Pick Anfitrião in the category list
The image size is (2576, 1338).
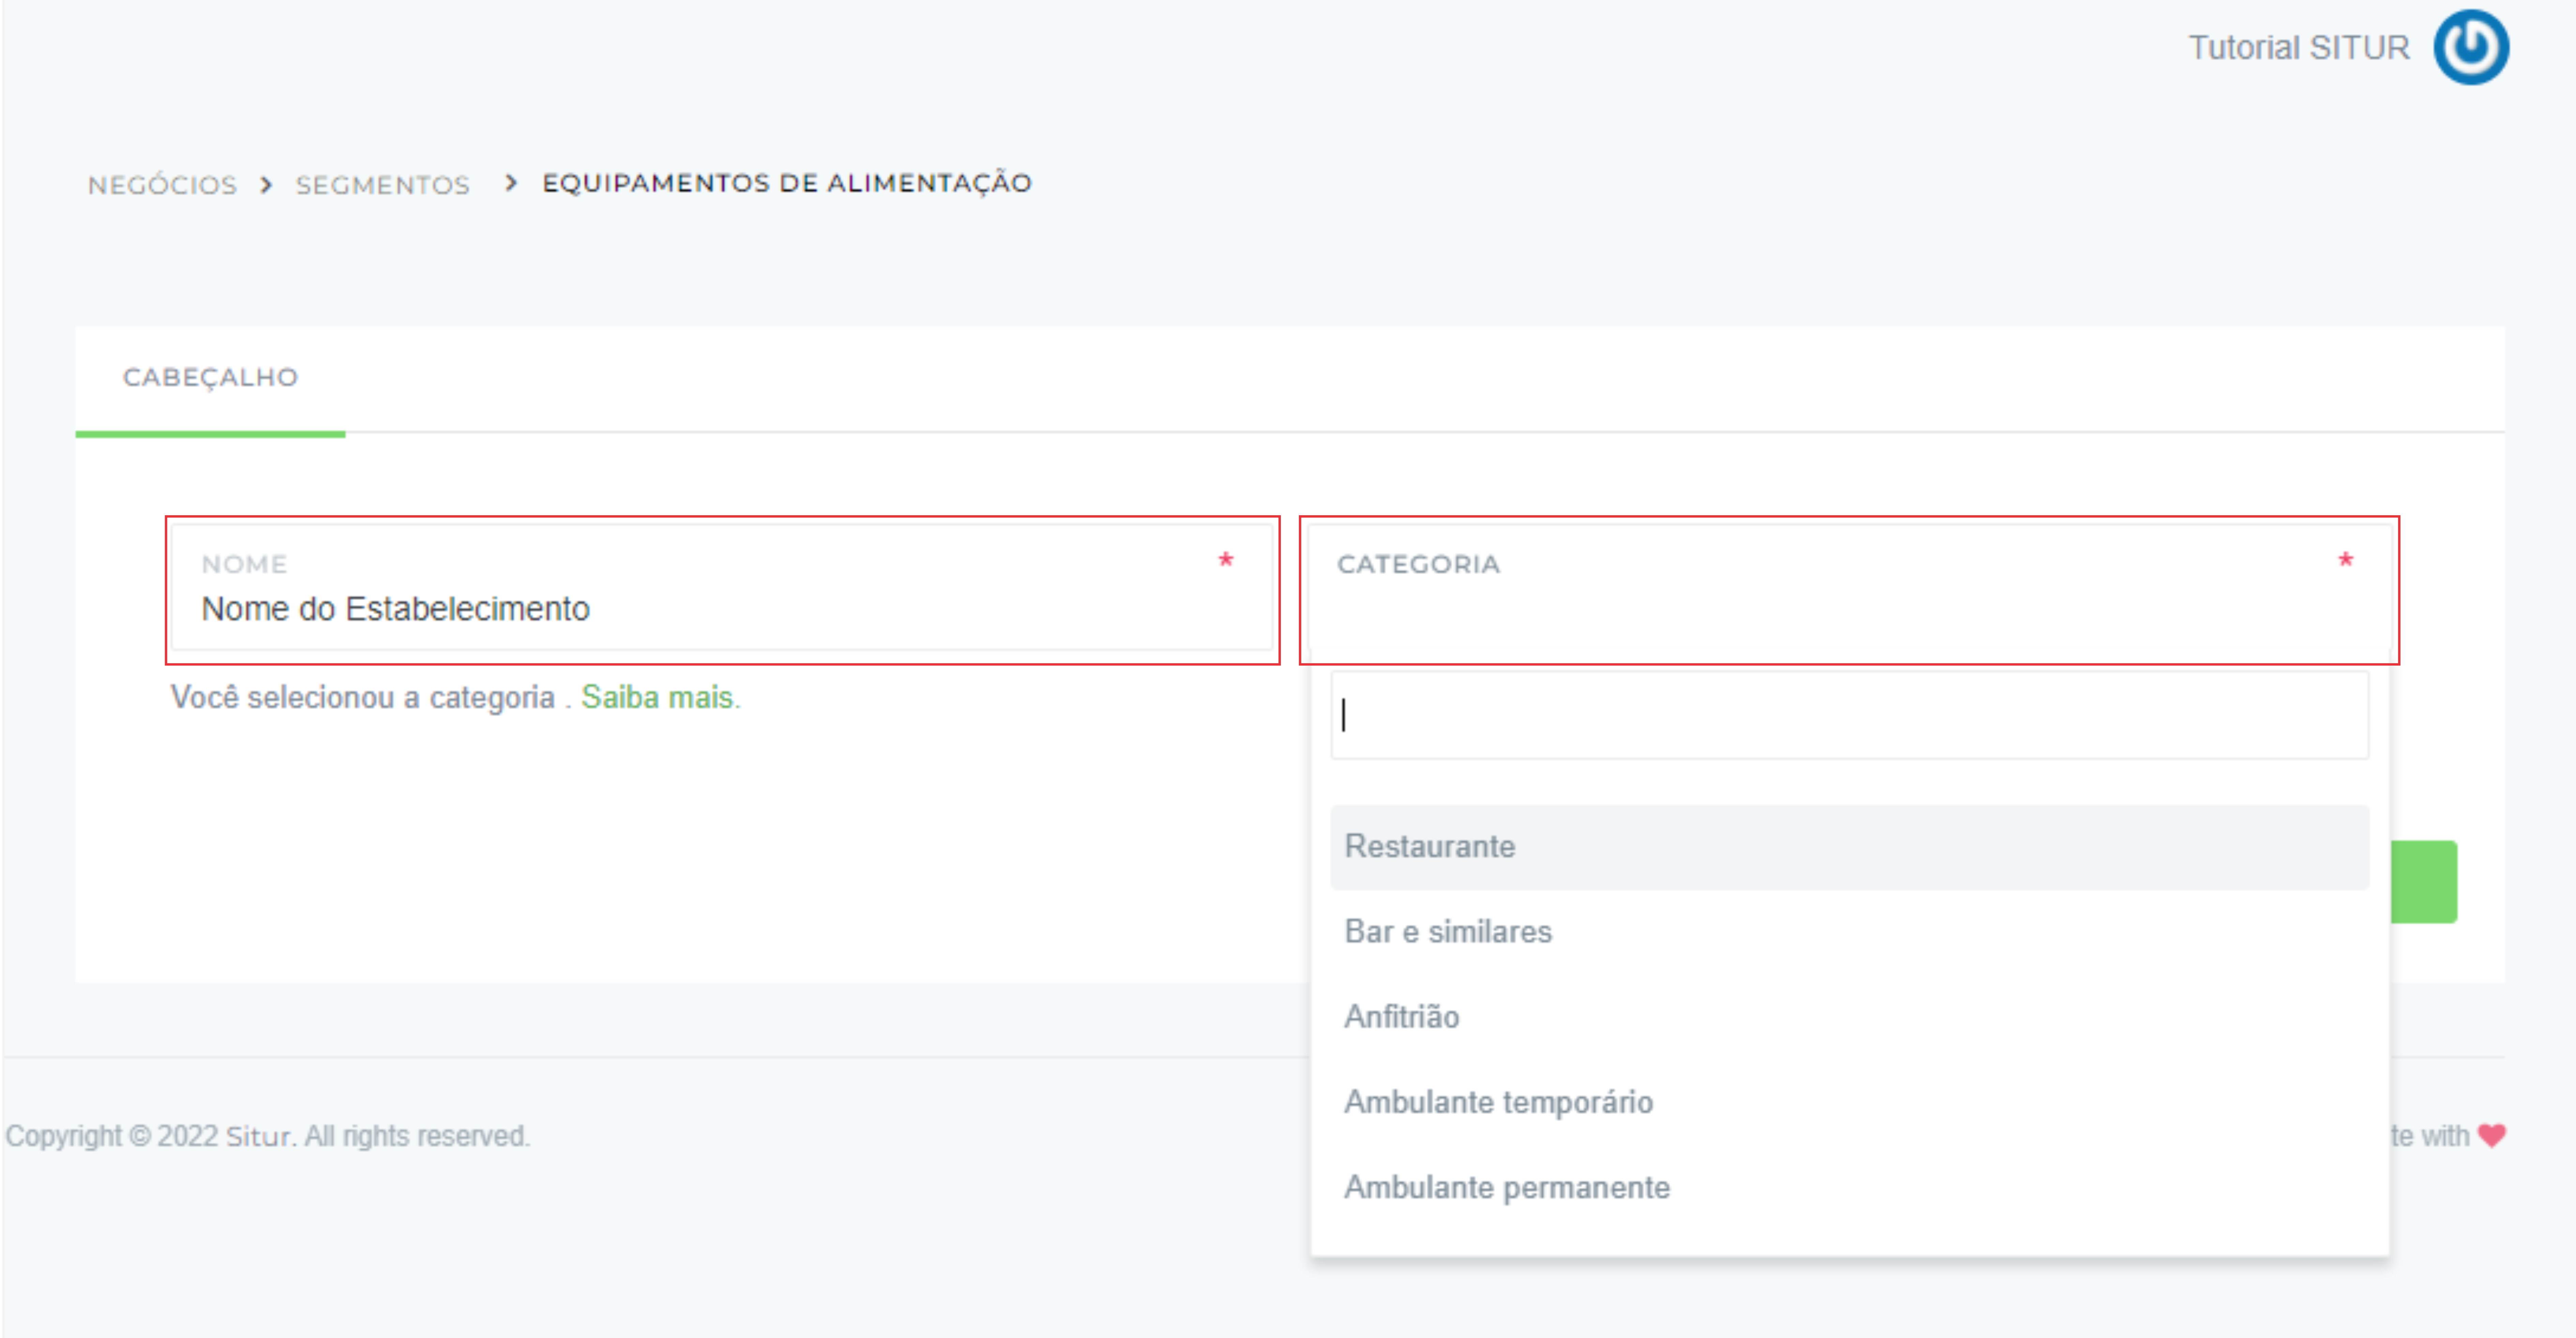(x=1849, y=1017)
